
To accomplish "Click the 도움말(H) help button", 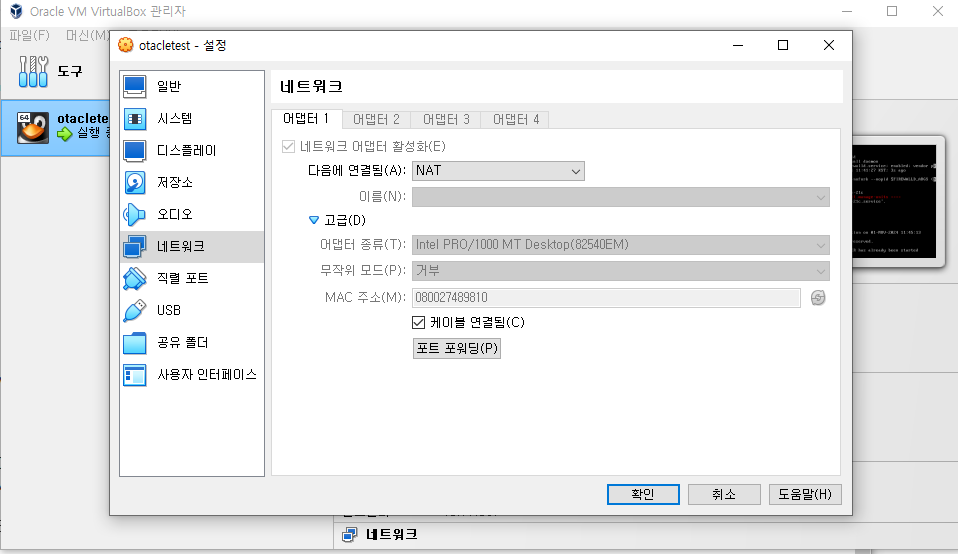I will tap(805, 494).
